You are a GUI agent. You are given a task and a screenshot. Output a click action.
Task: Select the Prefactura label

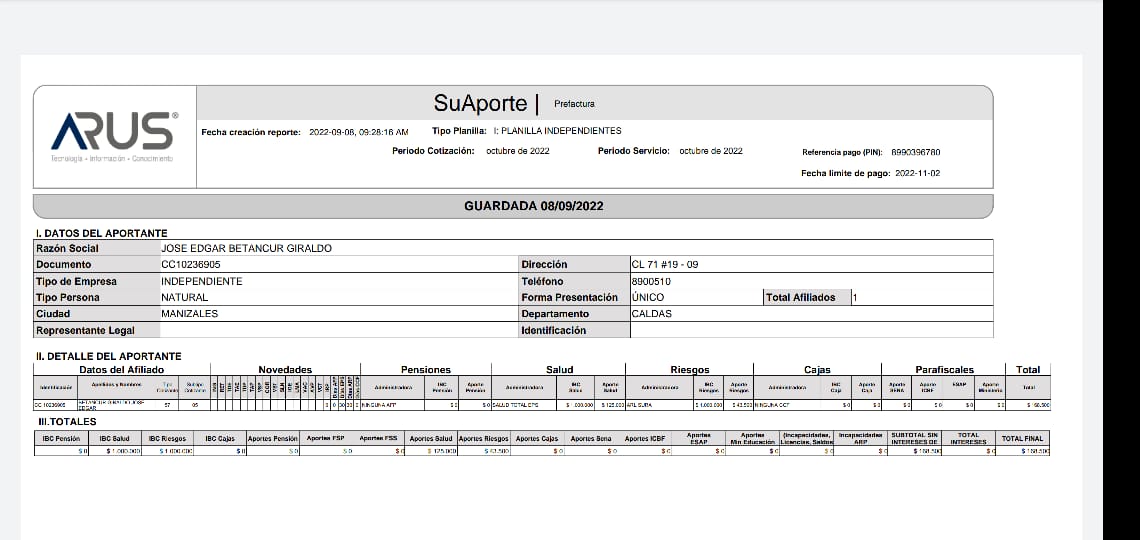pyautogui.click(x=574, y=104)
